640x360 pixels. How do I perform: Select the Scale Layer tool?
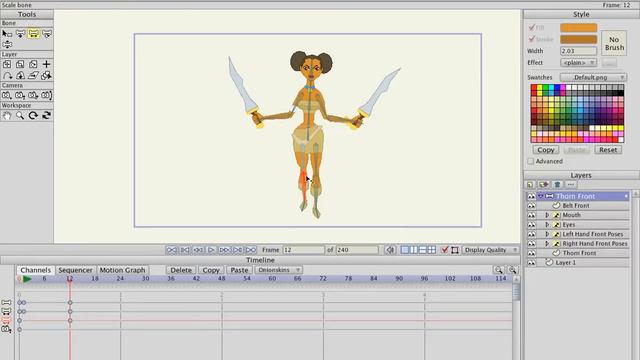click(20, 64)
